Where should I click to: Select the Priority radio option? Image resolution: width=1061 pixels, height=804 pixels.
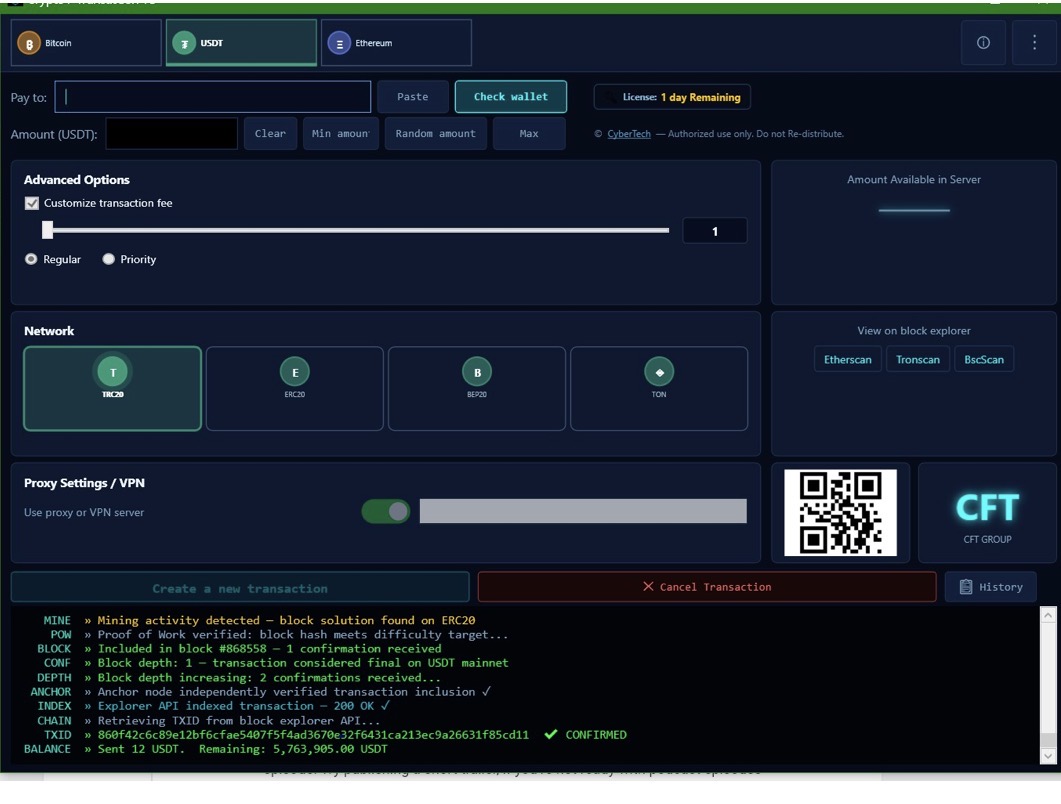(x=108, y=259)
